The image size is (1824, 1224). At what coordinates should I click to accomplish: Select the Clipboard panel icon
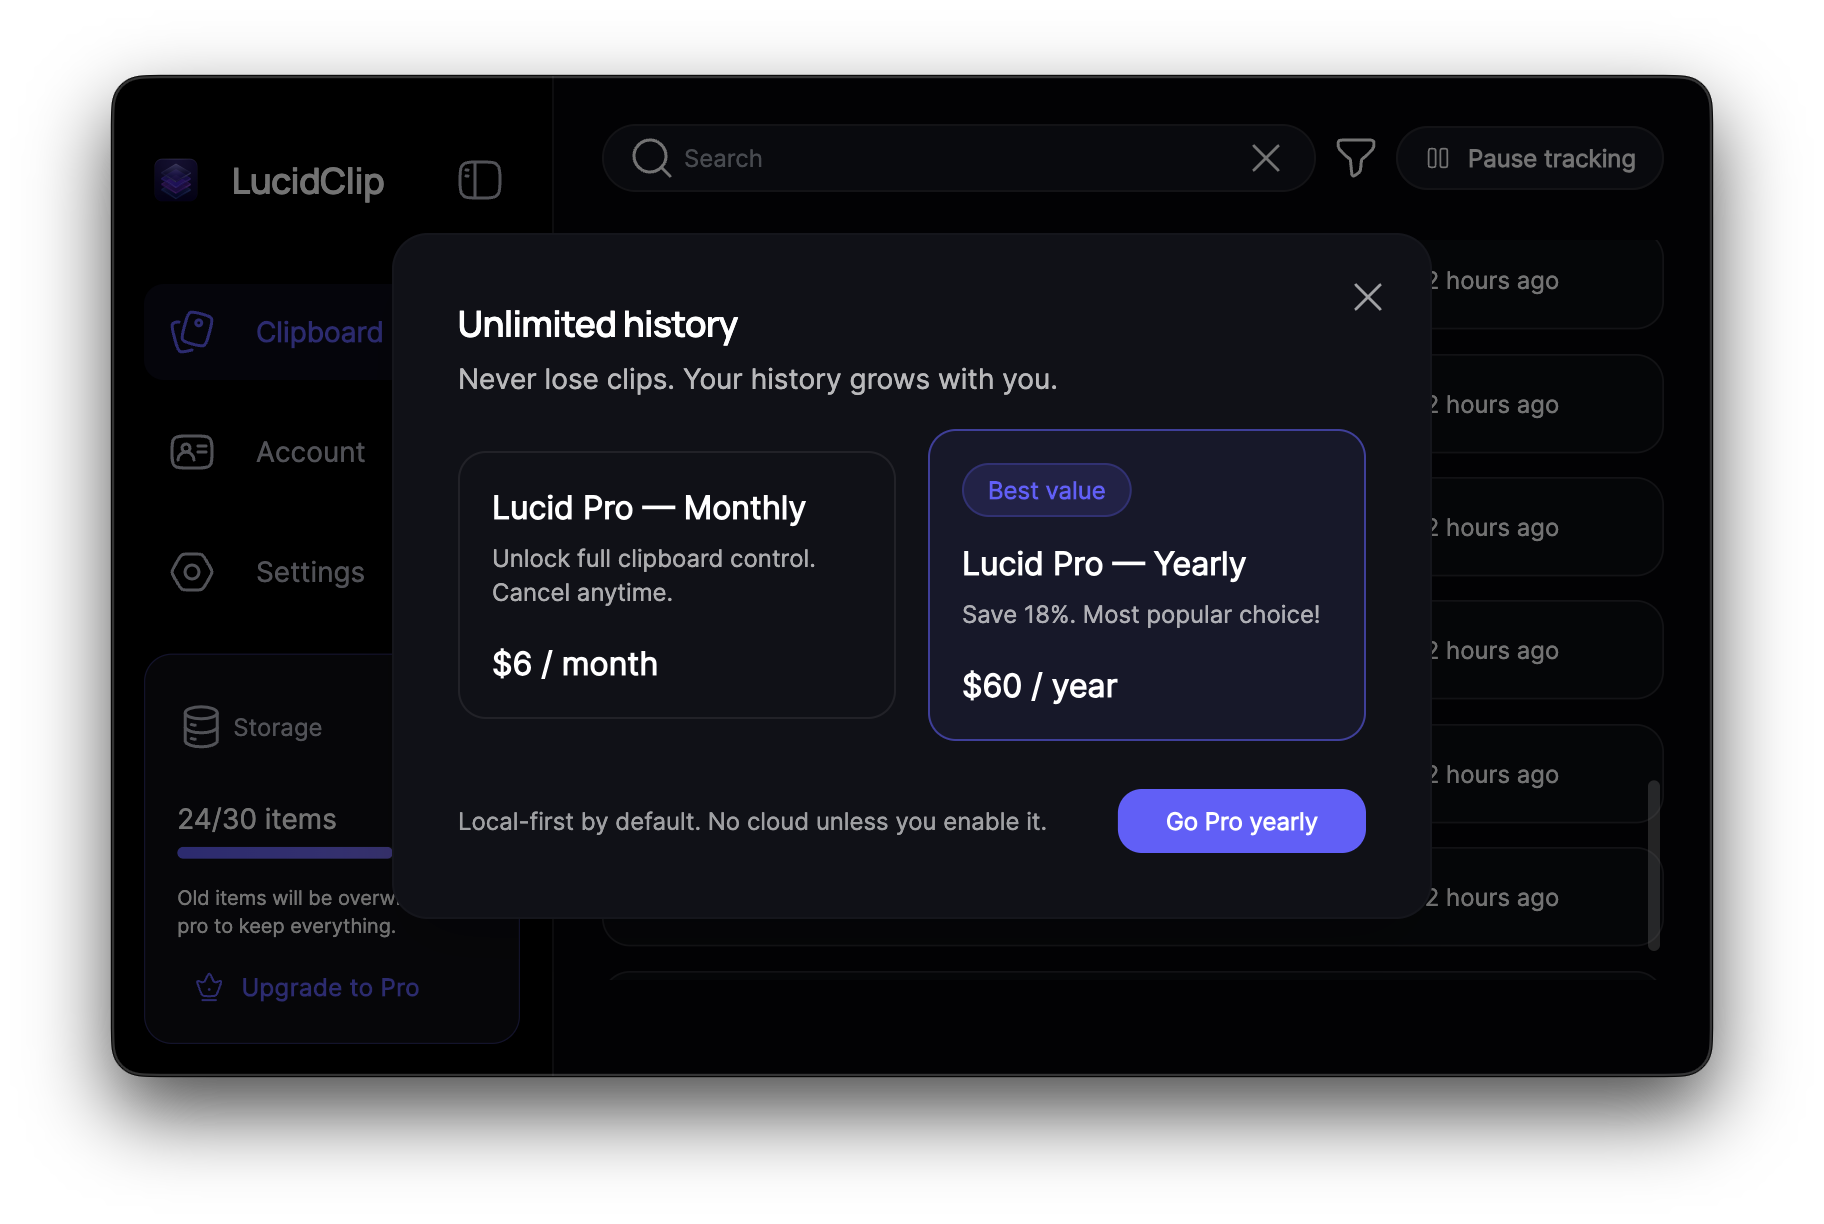click(x=191, y=331)
